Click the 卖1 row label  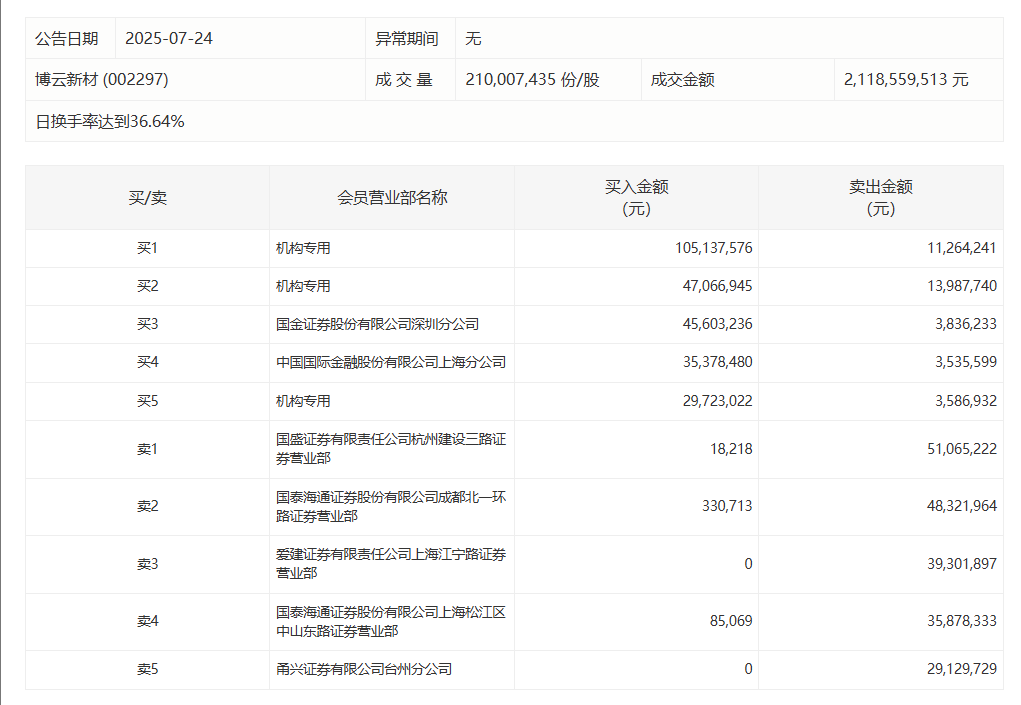147,449
